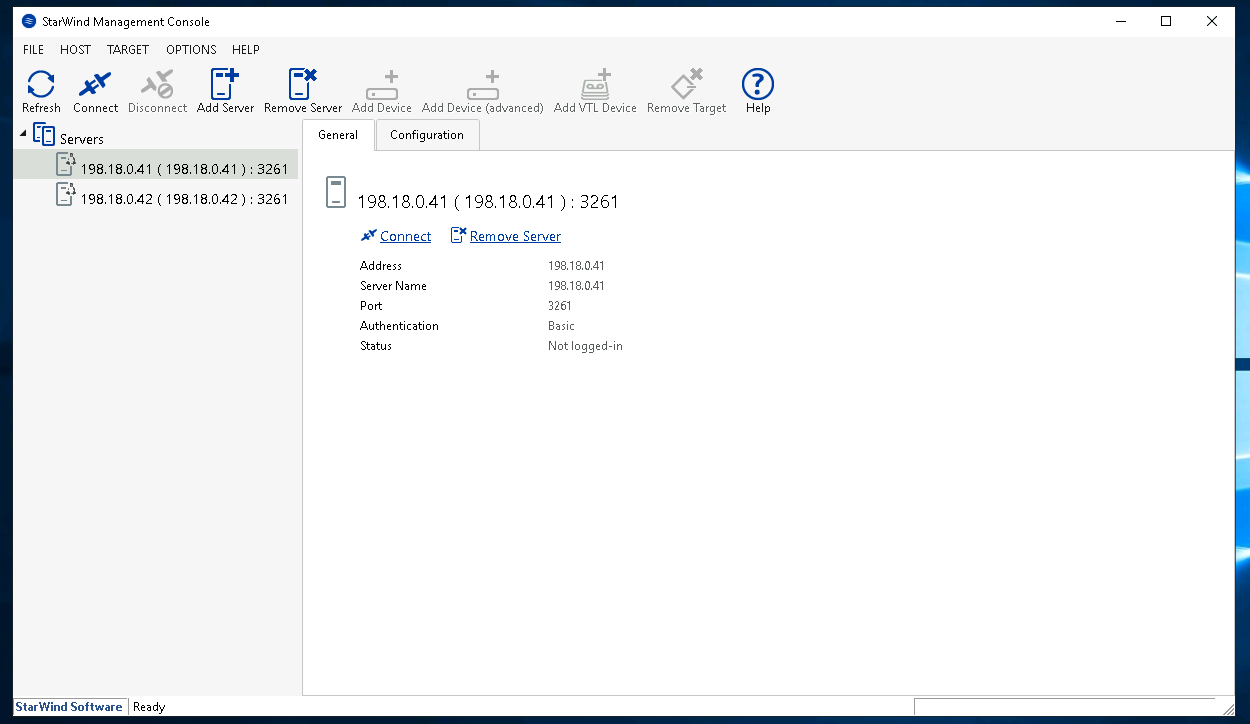Collapse the Servers tree node
The image size is (1250, 724).
pos(24,134)
